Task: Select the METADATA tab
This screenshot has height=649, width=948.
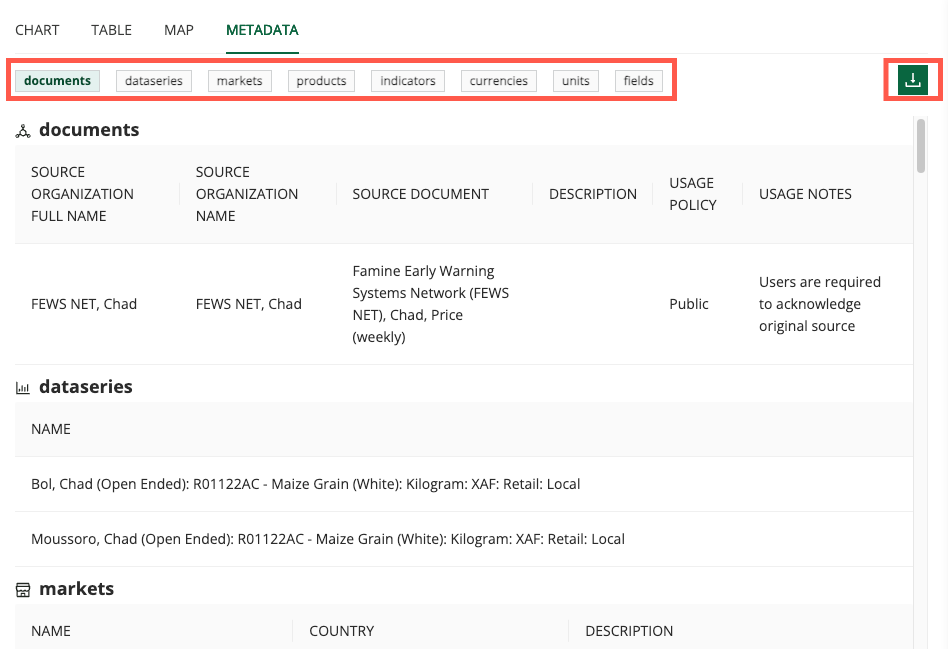Action: click(261, 30)
